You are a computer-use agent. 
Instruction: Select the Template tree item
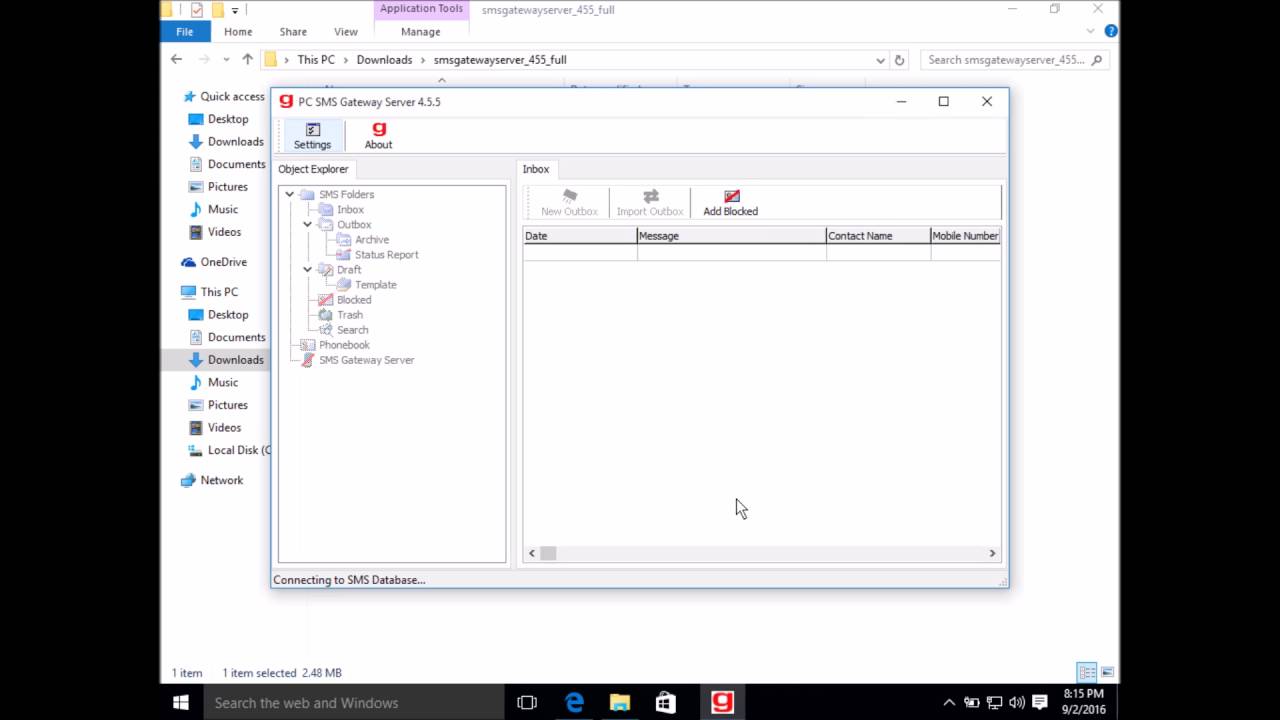tap(375, 285)
